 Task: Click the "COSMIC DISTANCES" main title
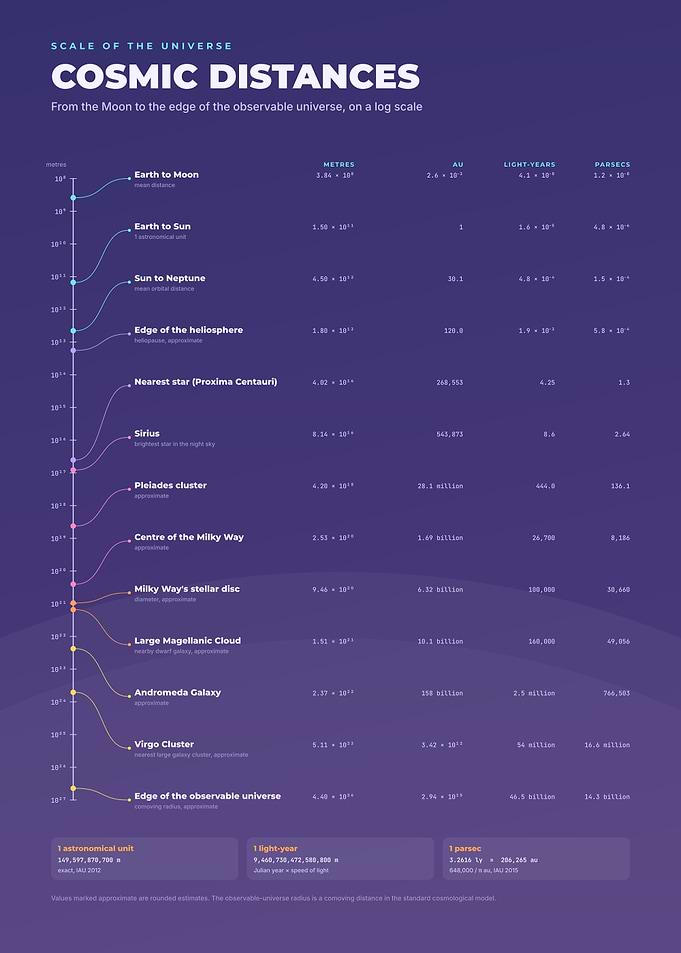pyautogui.click(x=235, y=77)
